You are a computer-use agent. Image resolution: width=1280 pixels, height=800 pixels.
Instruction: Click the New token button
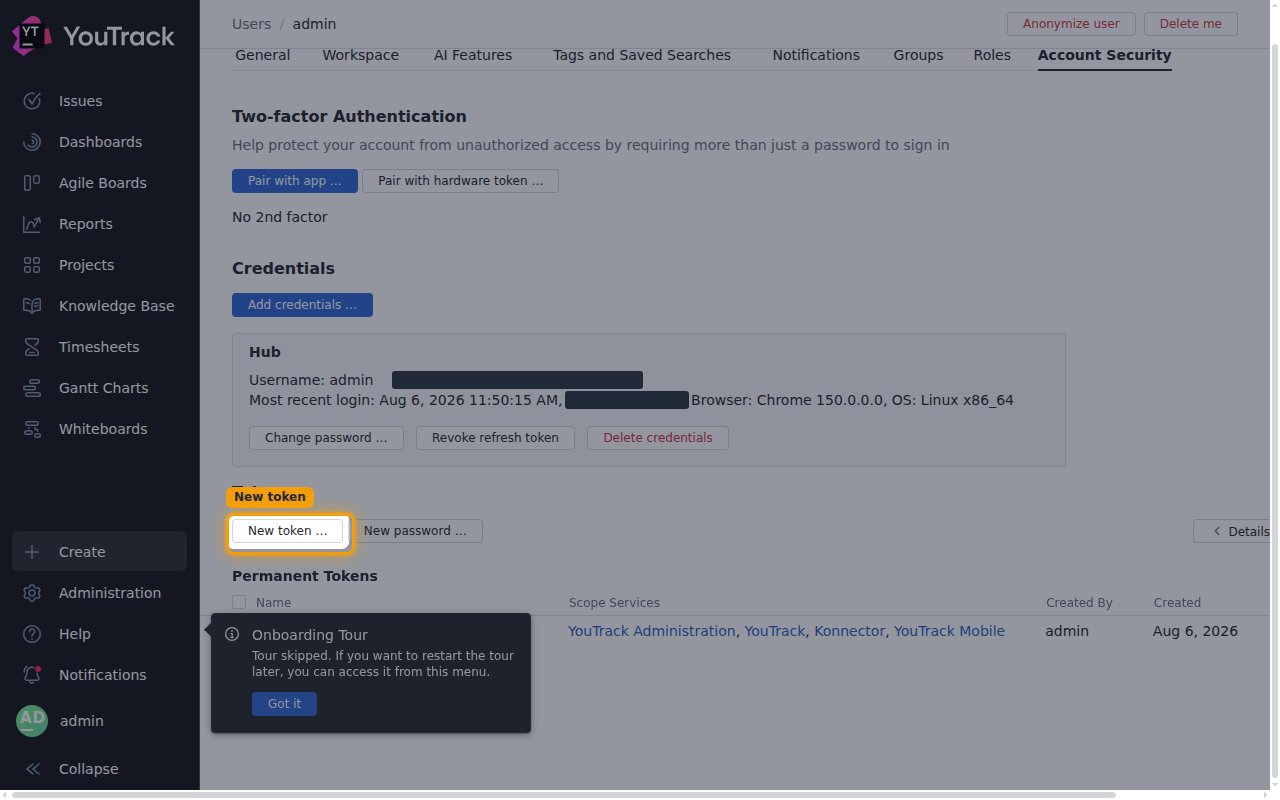coord(287,531)
